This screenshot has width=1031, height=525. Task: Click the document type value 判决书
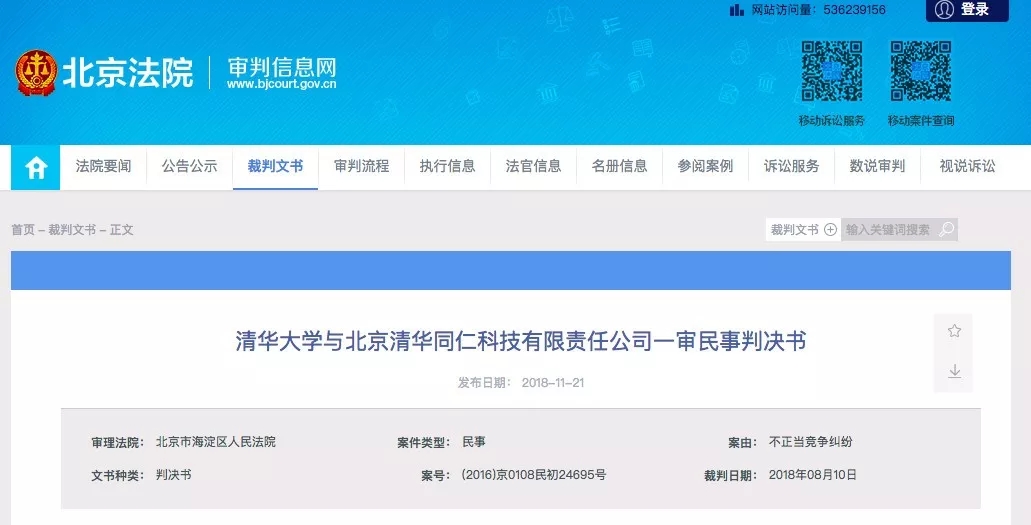pyautogui.click(x=174, y=474)
